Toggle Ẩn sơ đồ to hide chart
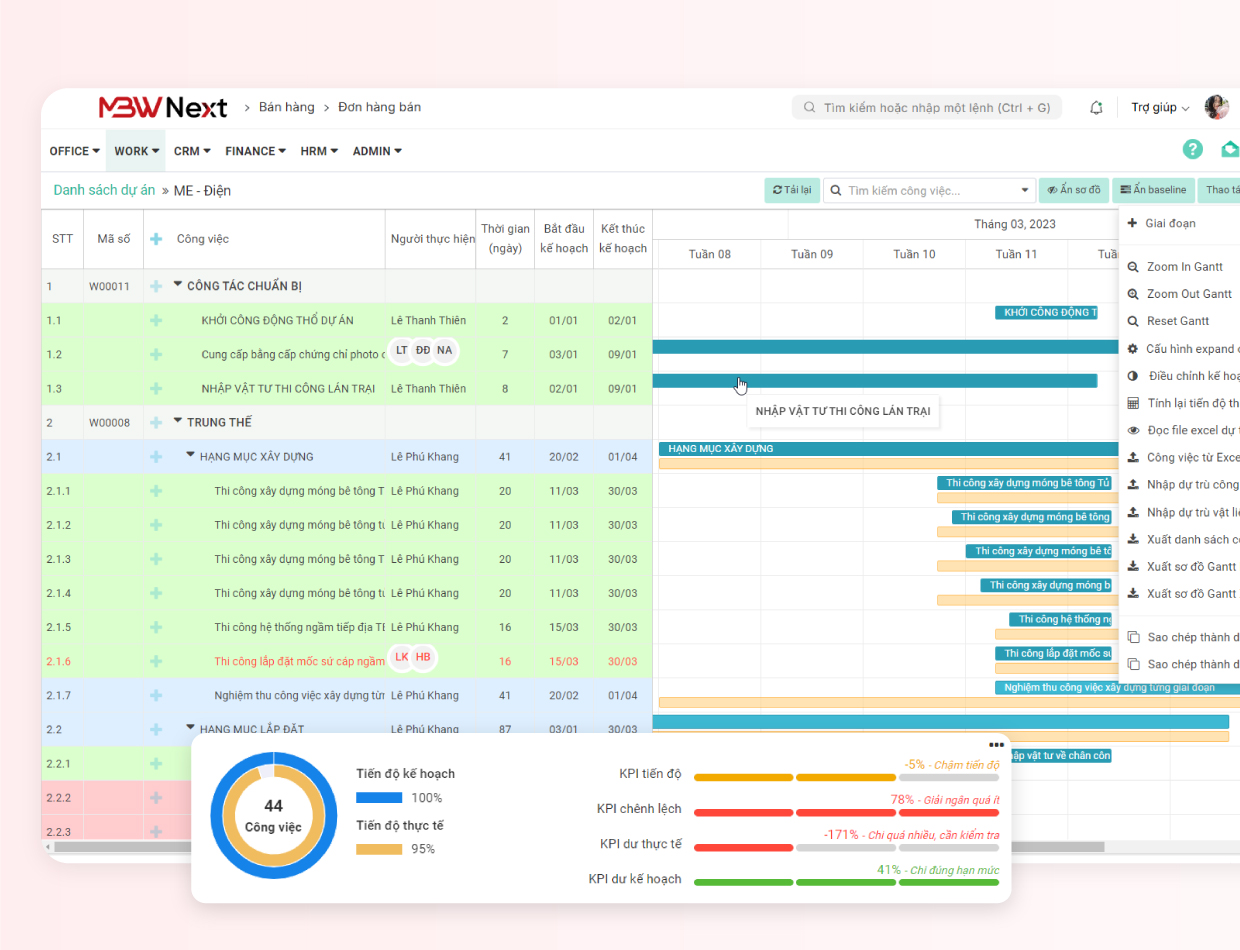Image resolution: width=1240 pixels, height=950 pixels. coord(1073,190)
